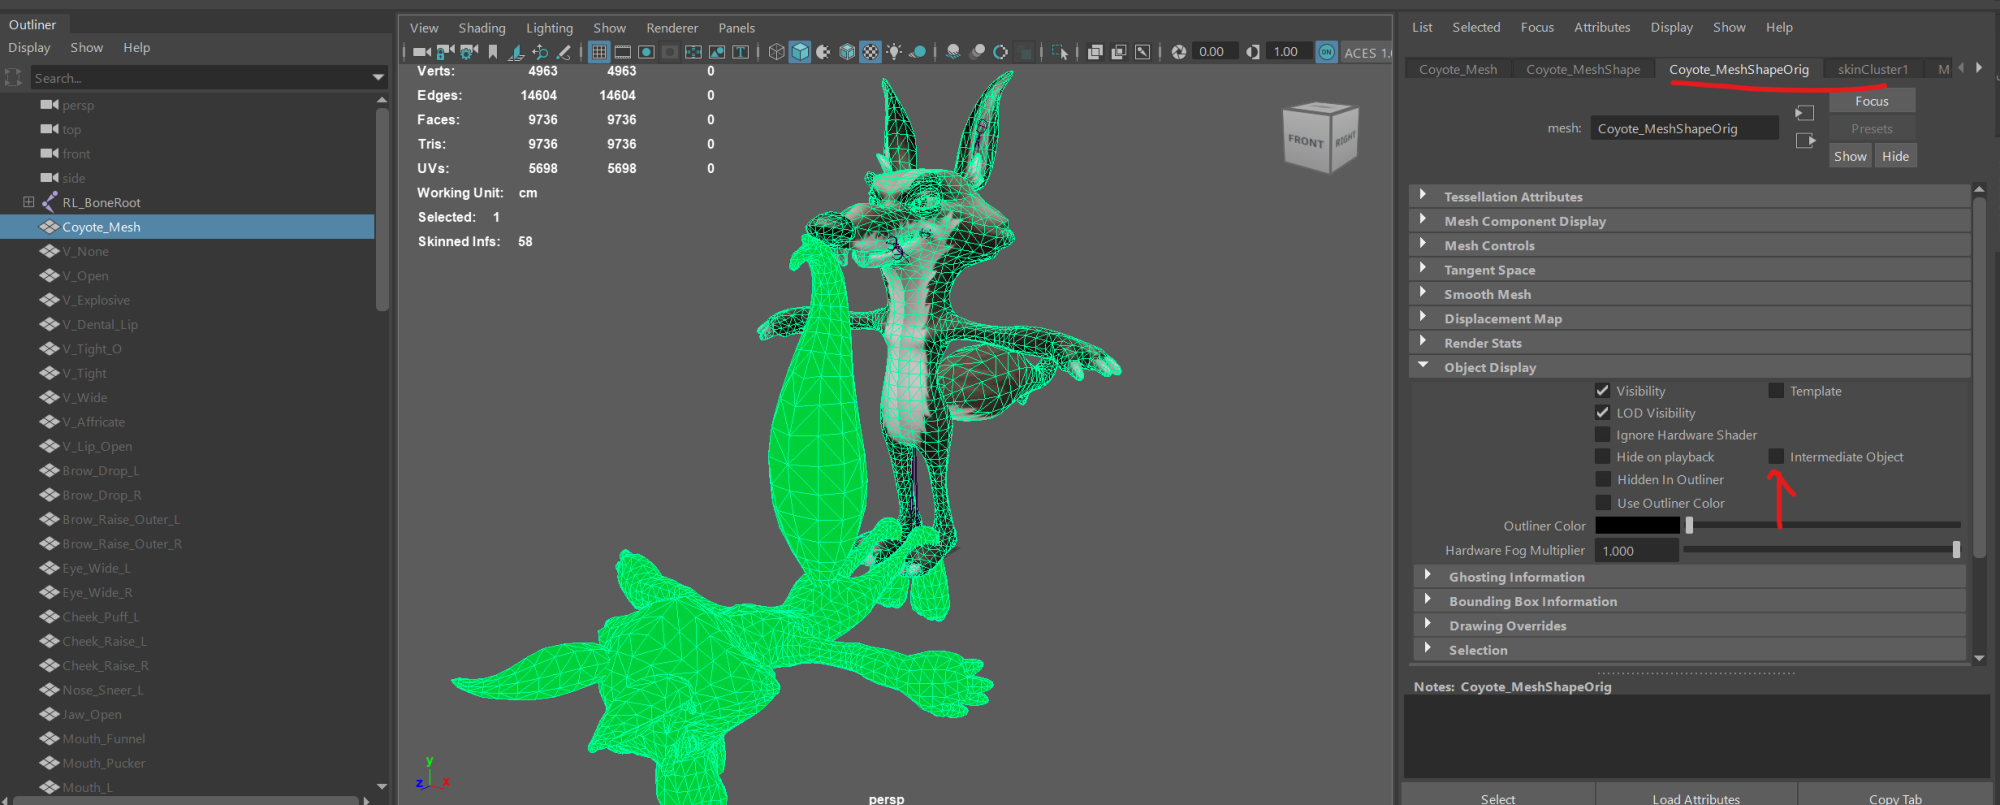Check the Intermediate Object checkbox
This screenshot has height=805, width=2000.
point(1776,457)
